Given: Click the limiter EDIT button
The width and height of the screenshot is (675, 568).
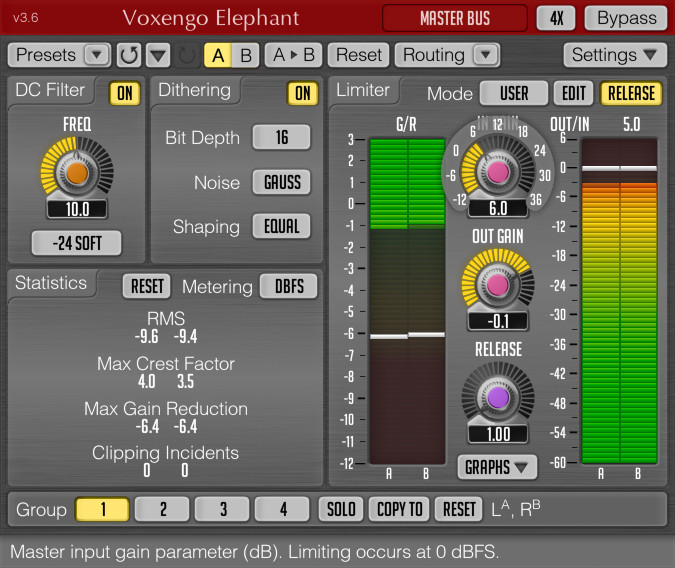Looking at the screenshot, I should [573, 93].
